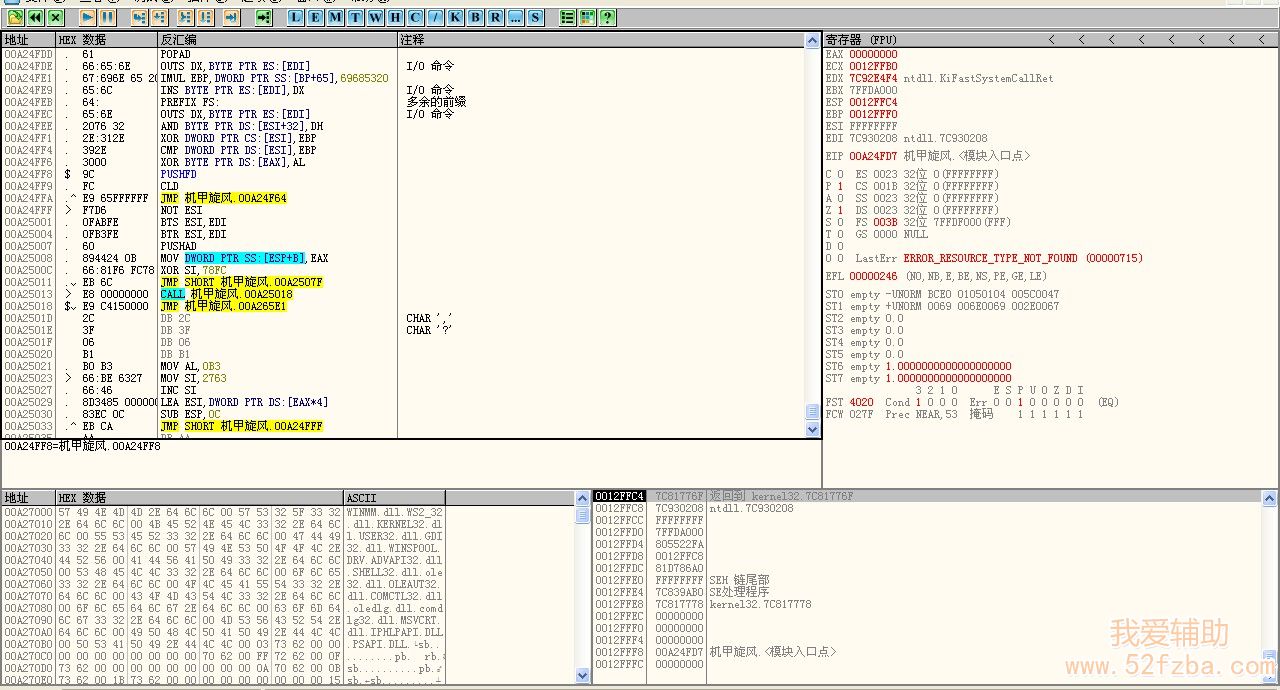Open the Log window with L button
This screenshot has height=690, width=1280.
296,17
